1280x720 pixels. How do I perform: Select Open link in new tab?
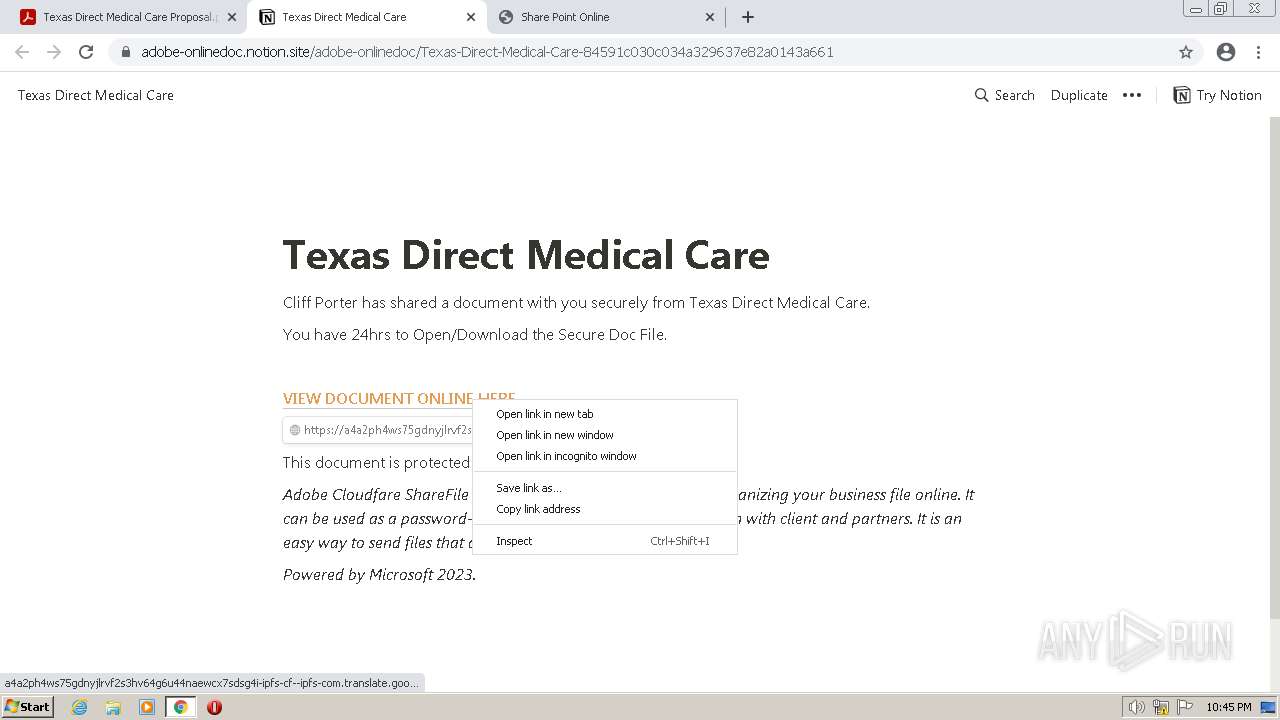pyautogui.click(x=605, y=414)
